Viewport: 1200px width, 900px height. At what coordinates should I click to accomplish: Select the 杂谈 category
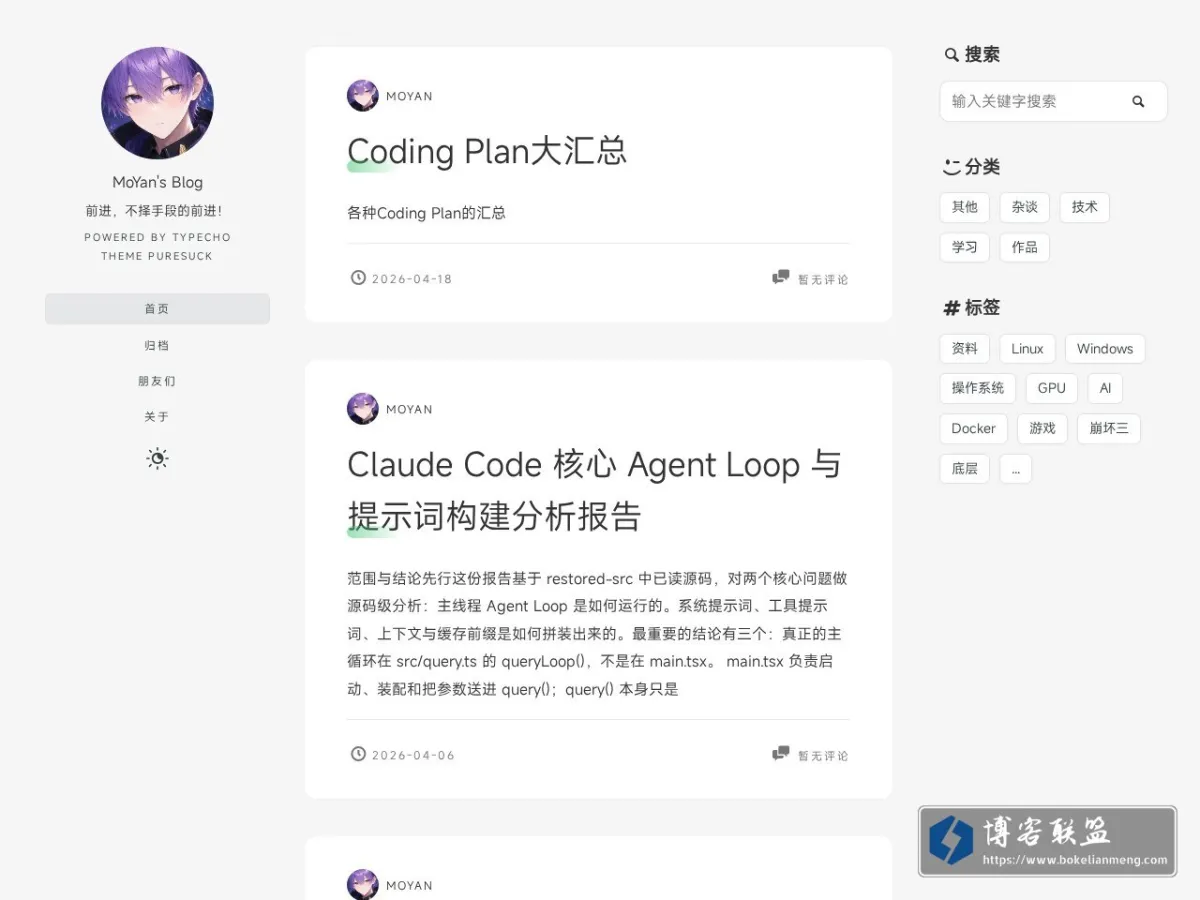tap(1025, 207)
